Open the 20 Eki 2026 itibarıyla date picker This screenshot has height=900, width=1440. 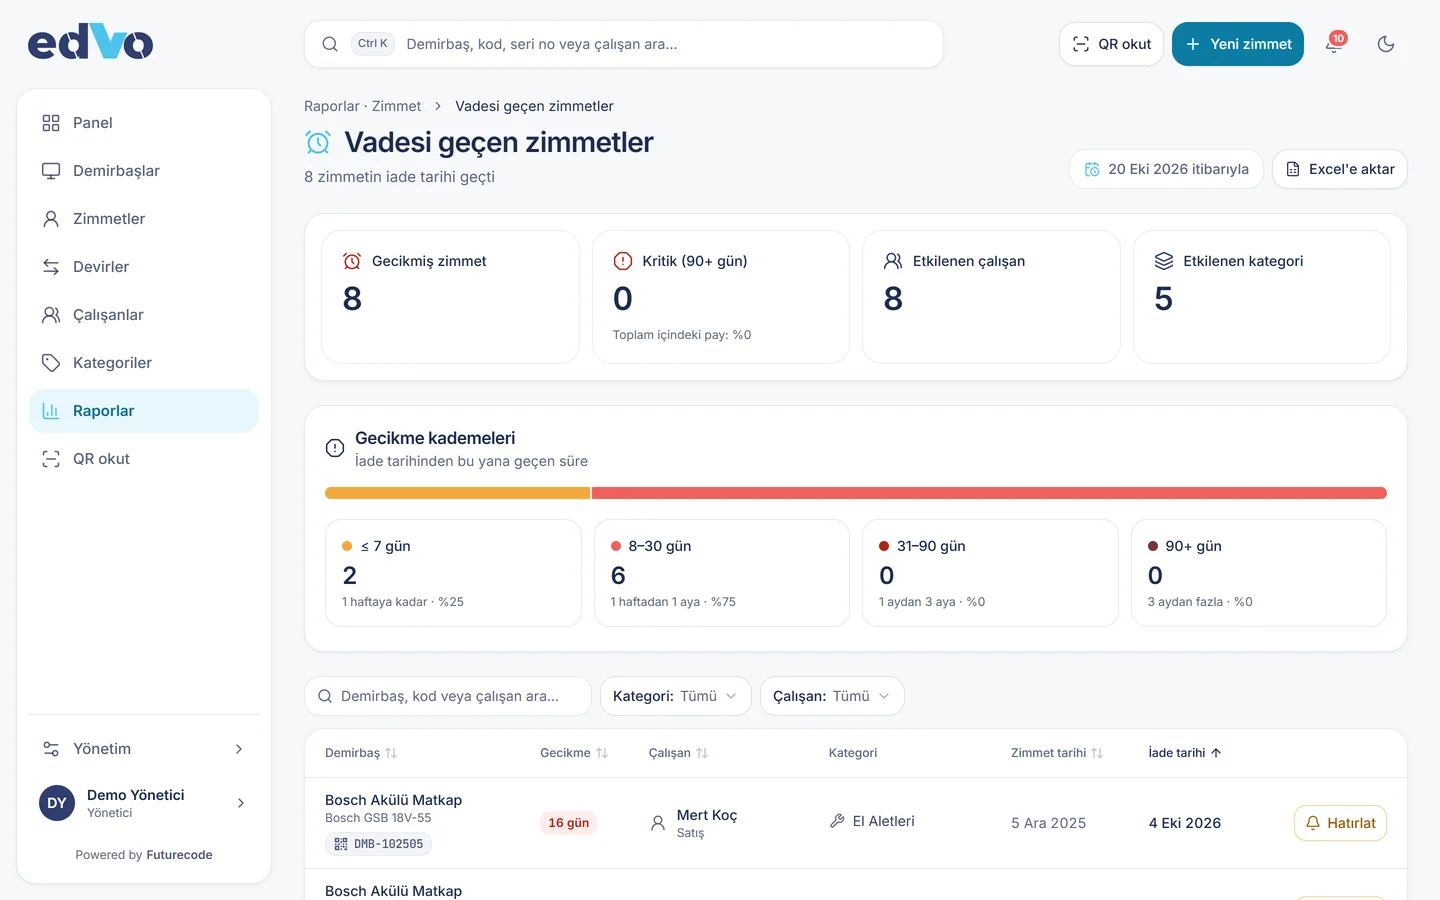1167,169
